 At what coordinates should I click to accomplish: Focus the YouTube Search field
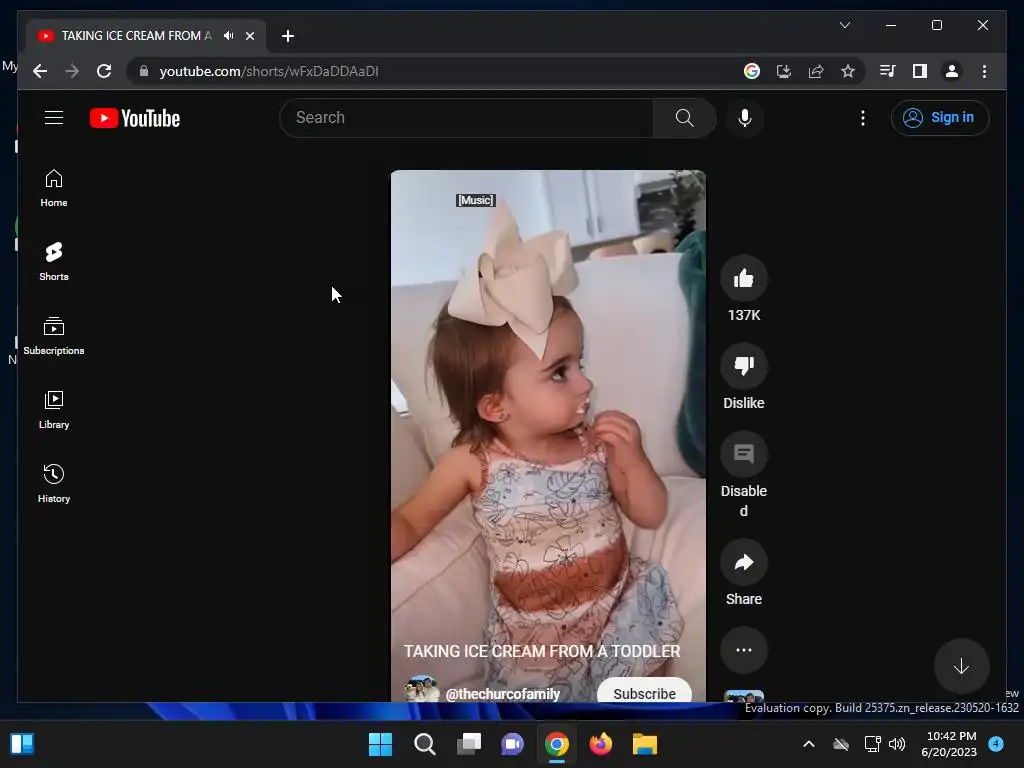pyautogui.click(x=466, y=118)
